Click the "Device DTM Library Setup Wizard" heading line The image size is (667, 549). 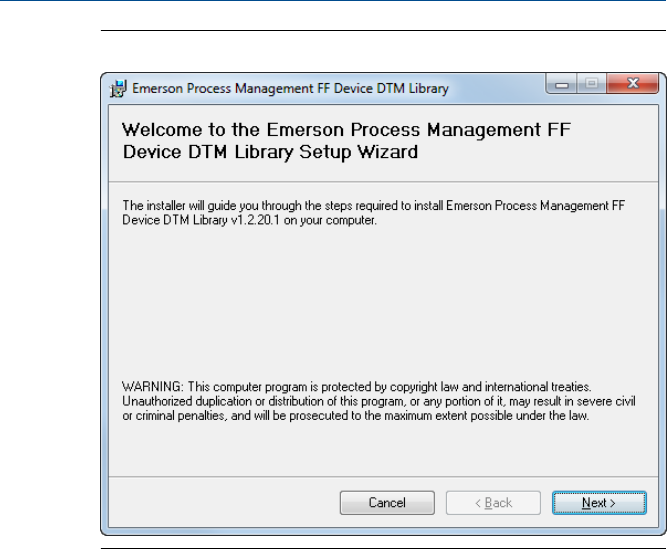(x=269, y=153)
